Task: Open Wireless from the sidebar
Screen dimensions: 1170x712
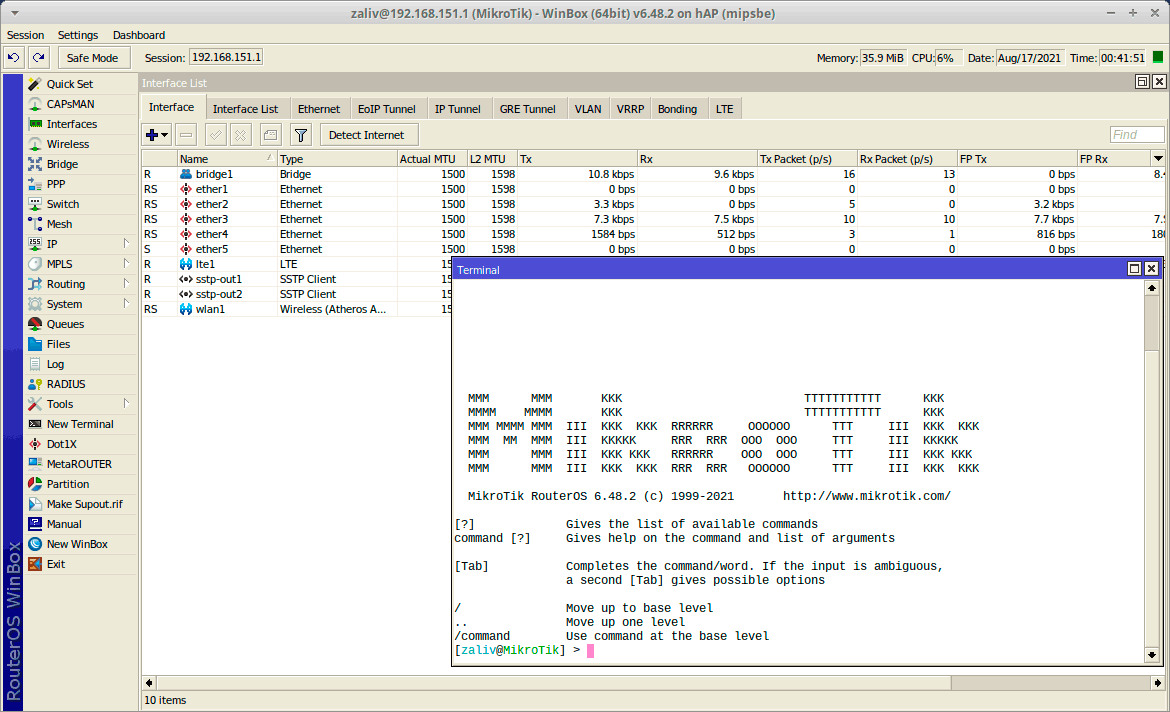Action: (x=67, y=144)
